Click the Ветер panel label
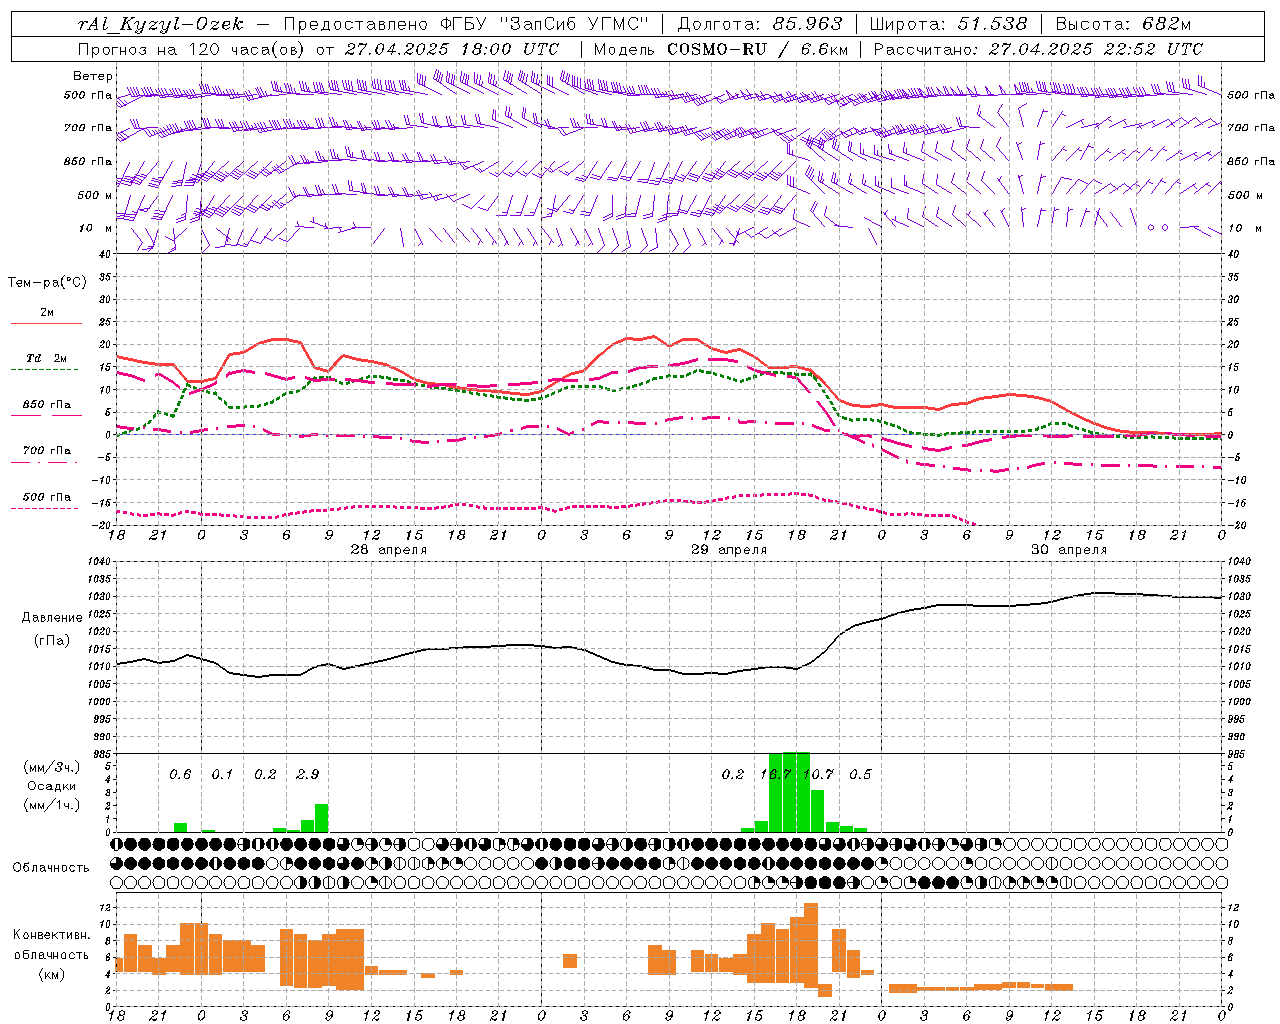 [93, 76]
